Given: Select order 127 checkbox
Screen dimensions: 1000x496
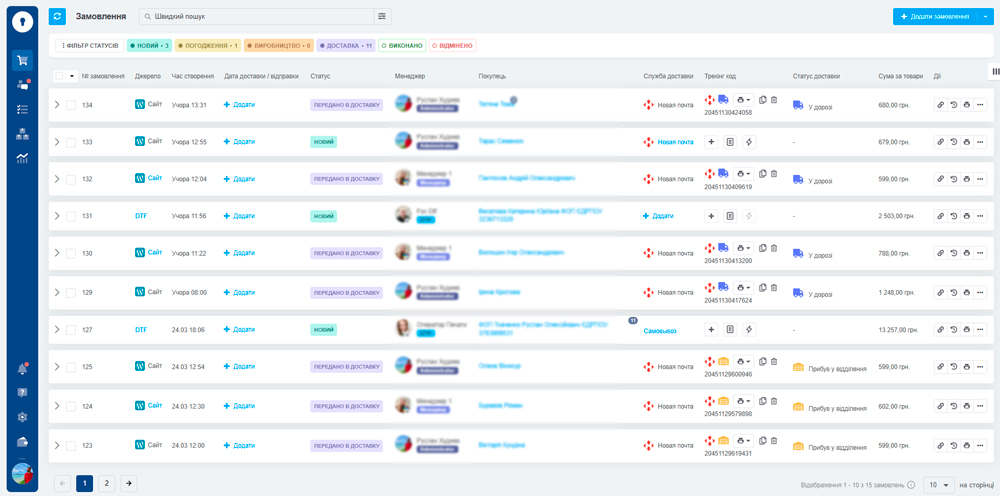Looking at the screenshot, I should coord(71,330).
